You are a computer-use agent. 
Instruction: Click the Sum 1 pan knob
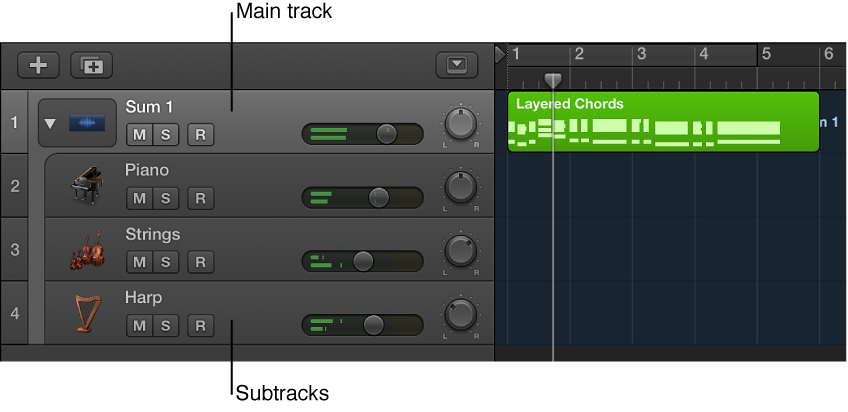[x=461, y=124]
